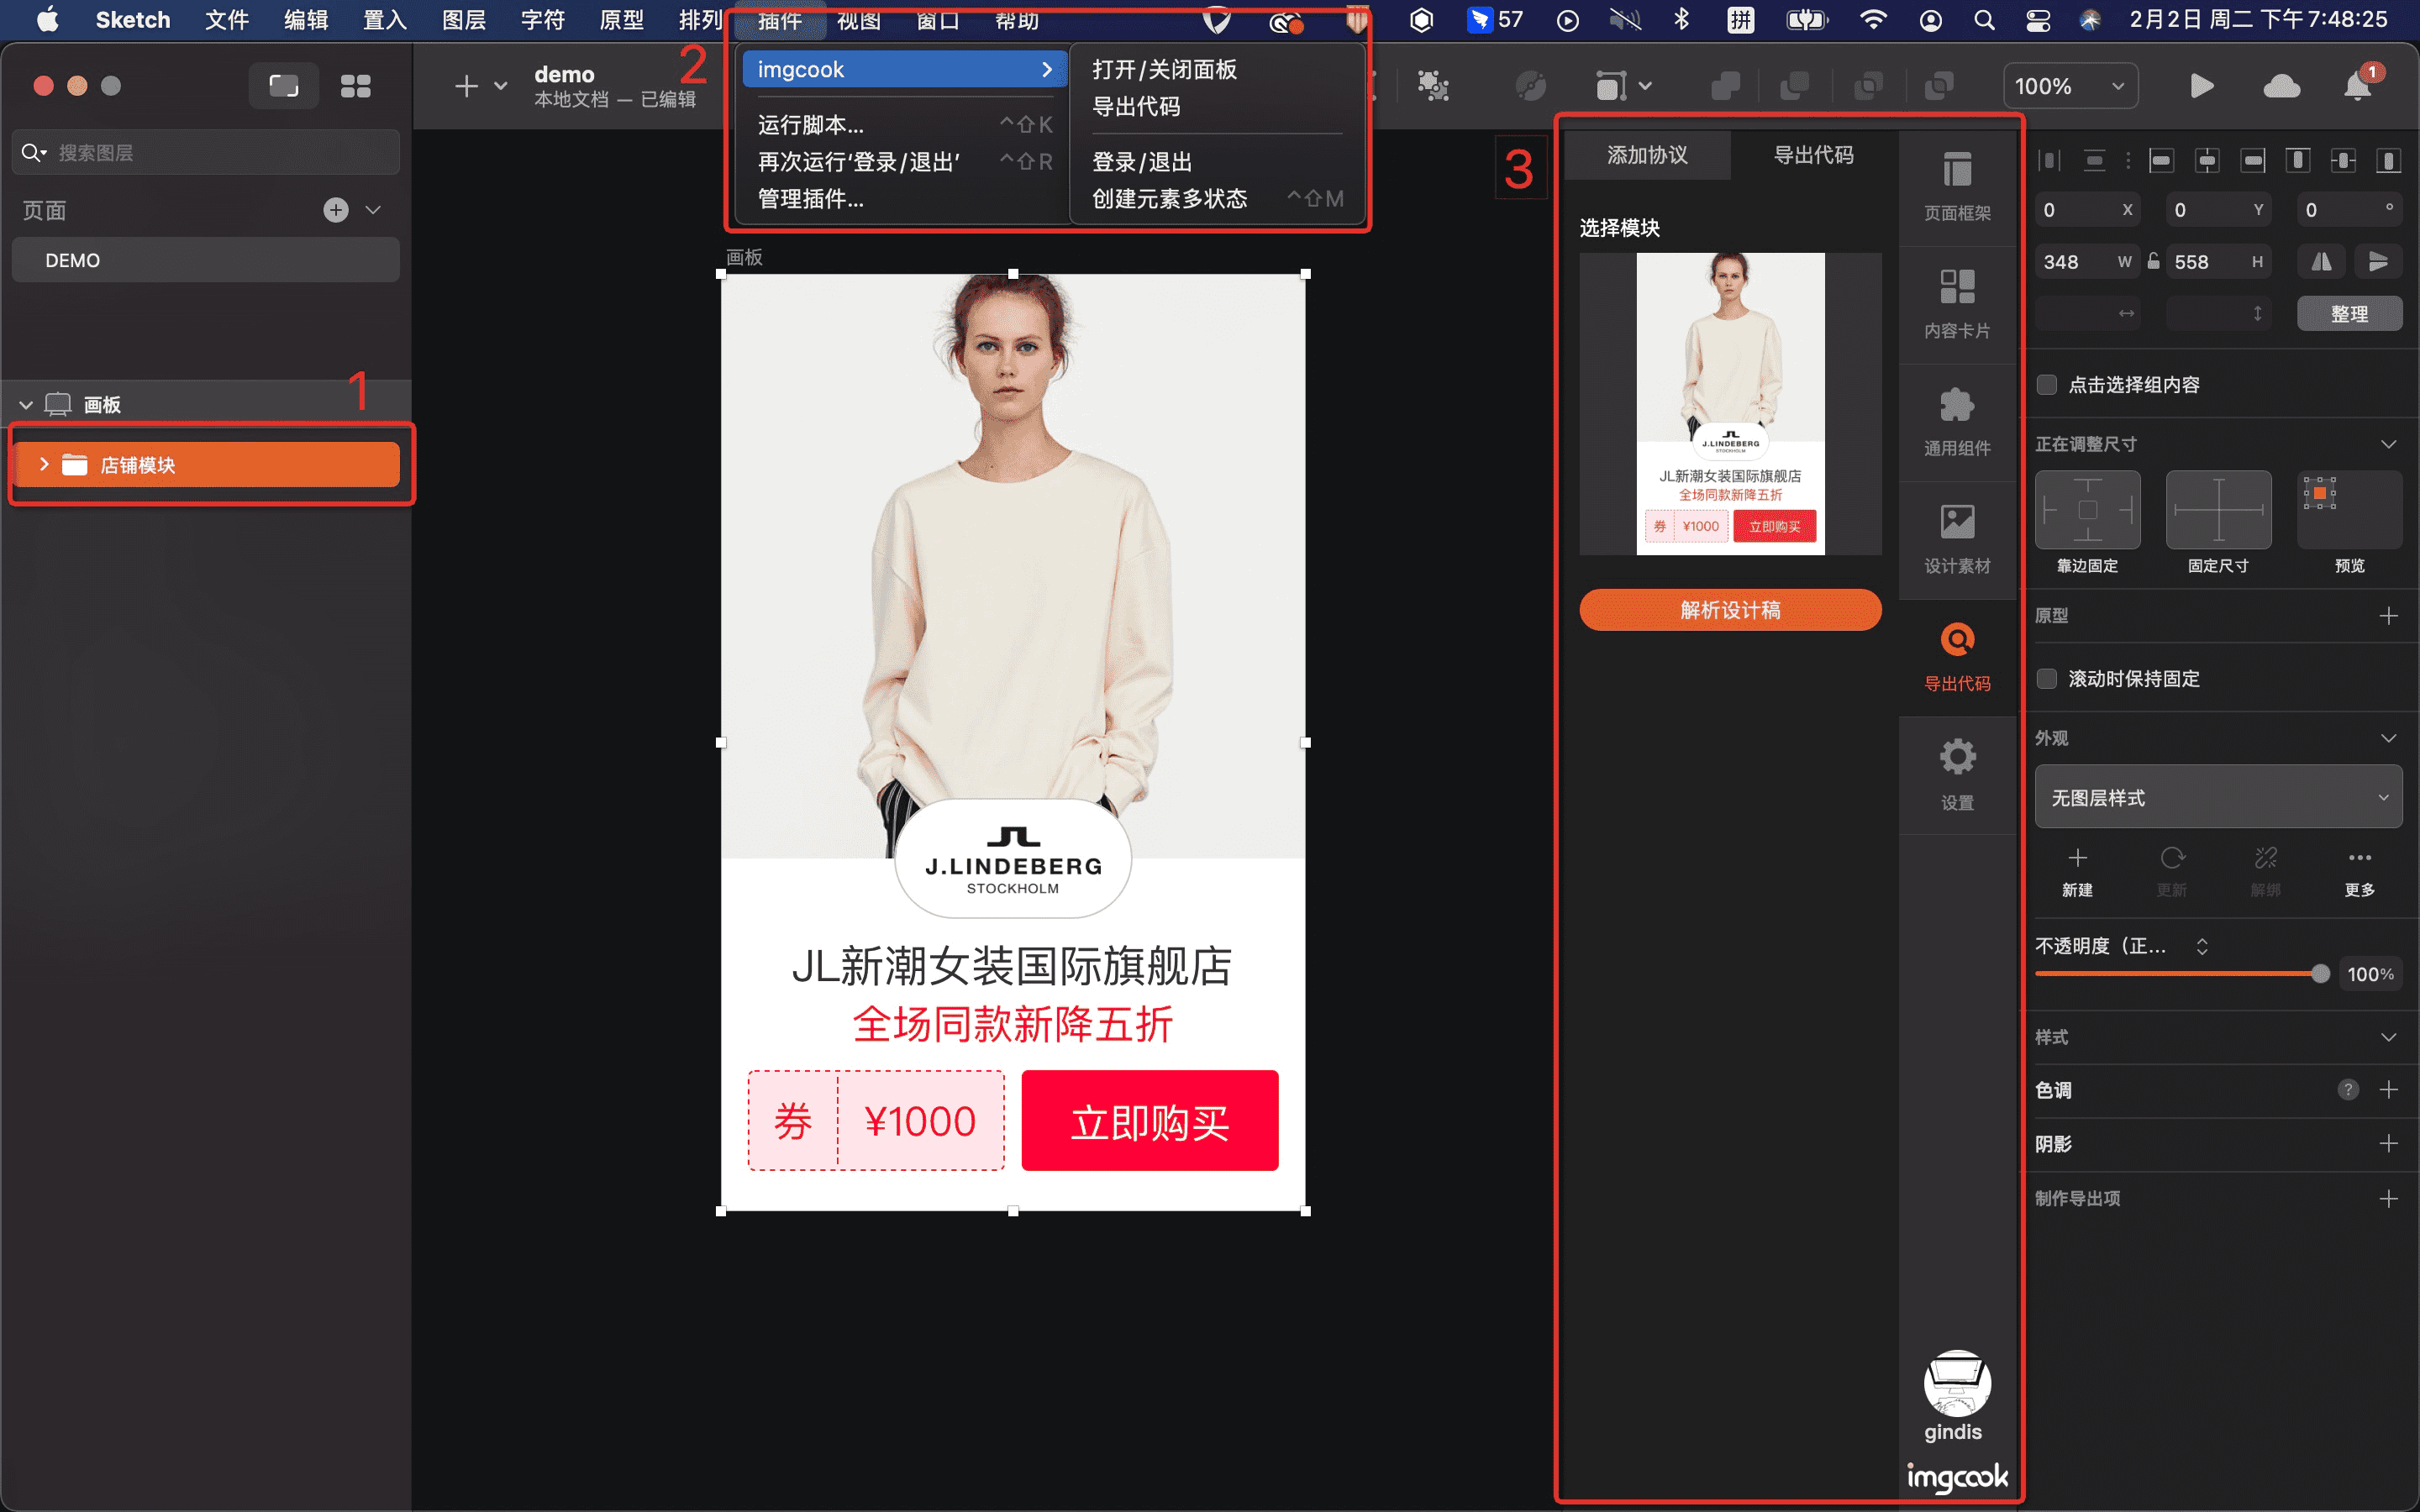The height and width of the screenshot is (1512, 2420).
Task: Open the zoom 100% dropdown
Action: click(x=2070, y=86)
